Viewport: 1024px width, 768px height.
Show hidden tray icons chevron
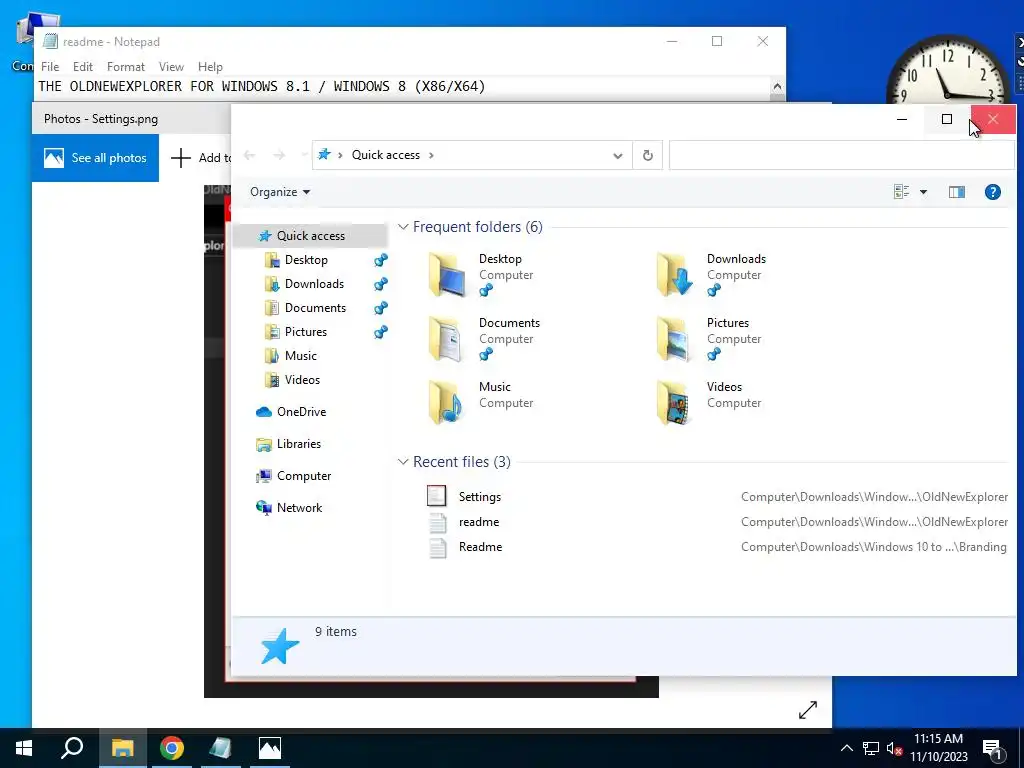pyautogui.click(x=846, y=749)
